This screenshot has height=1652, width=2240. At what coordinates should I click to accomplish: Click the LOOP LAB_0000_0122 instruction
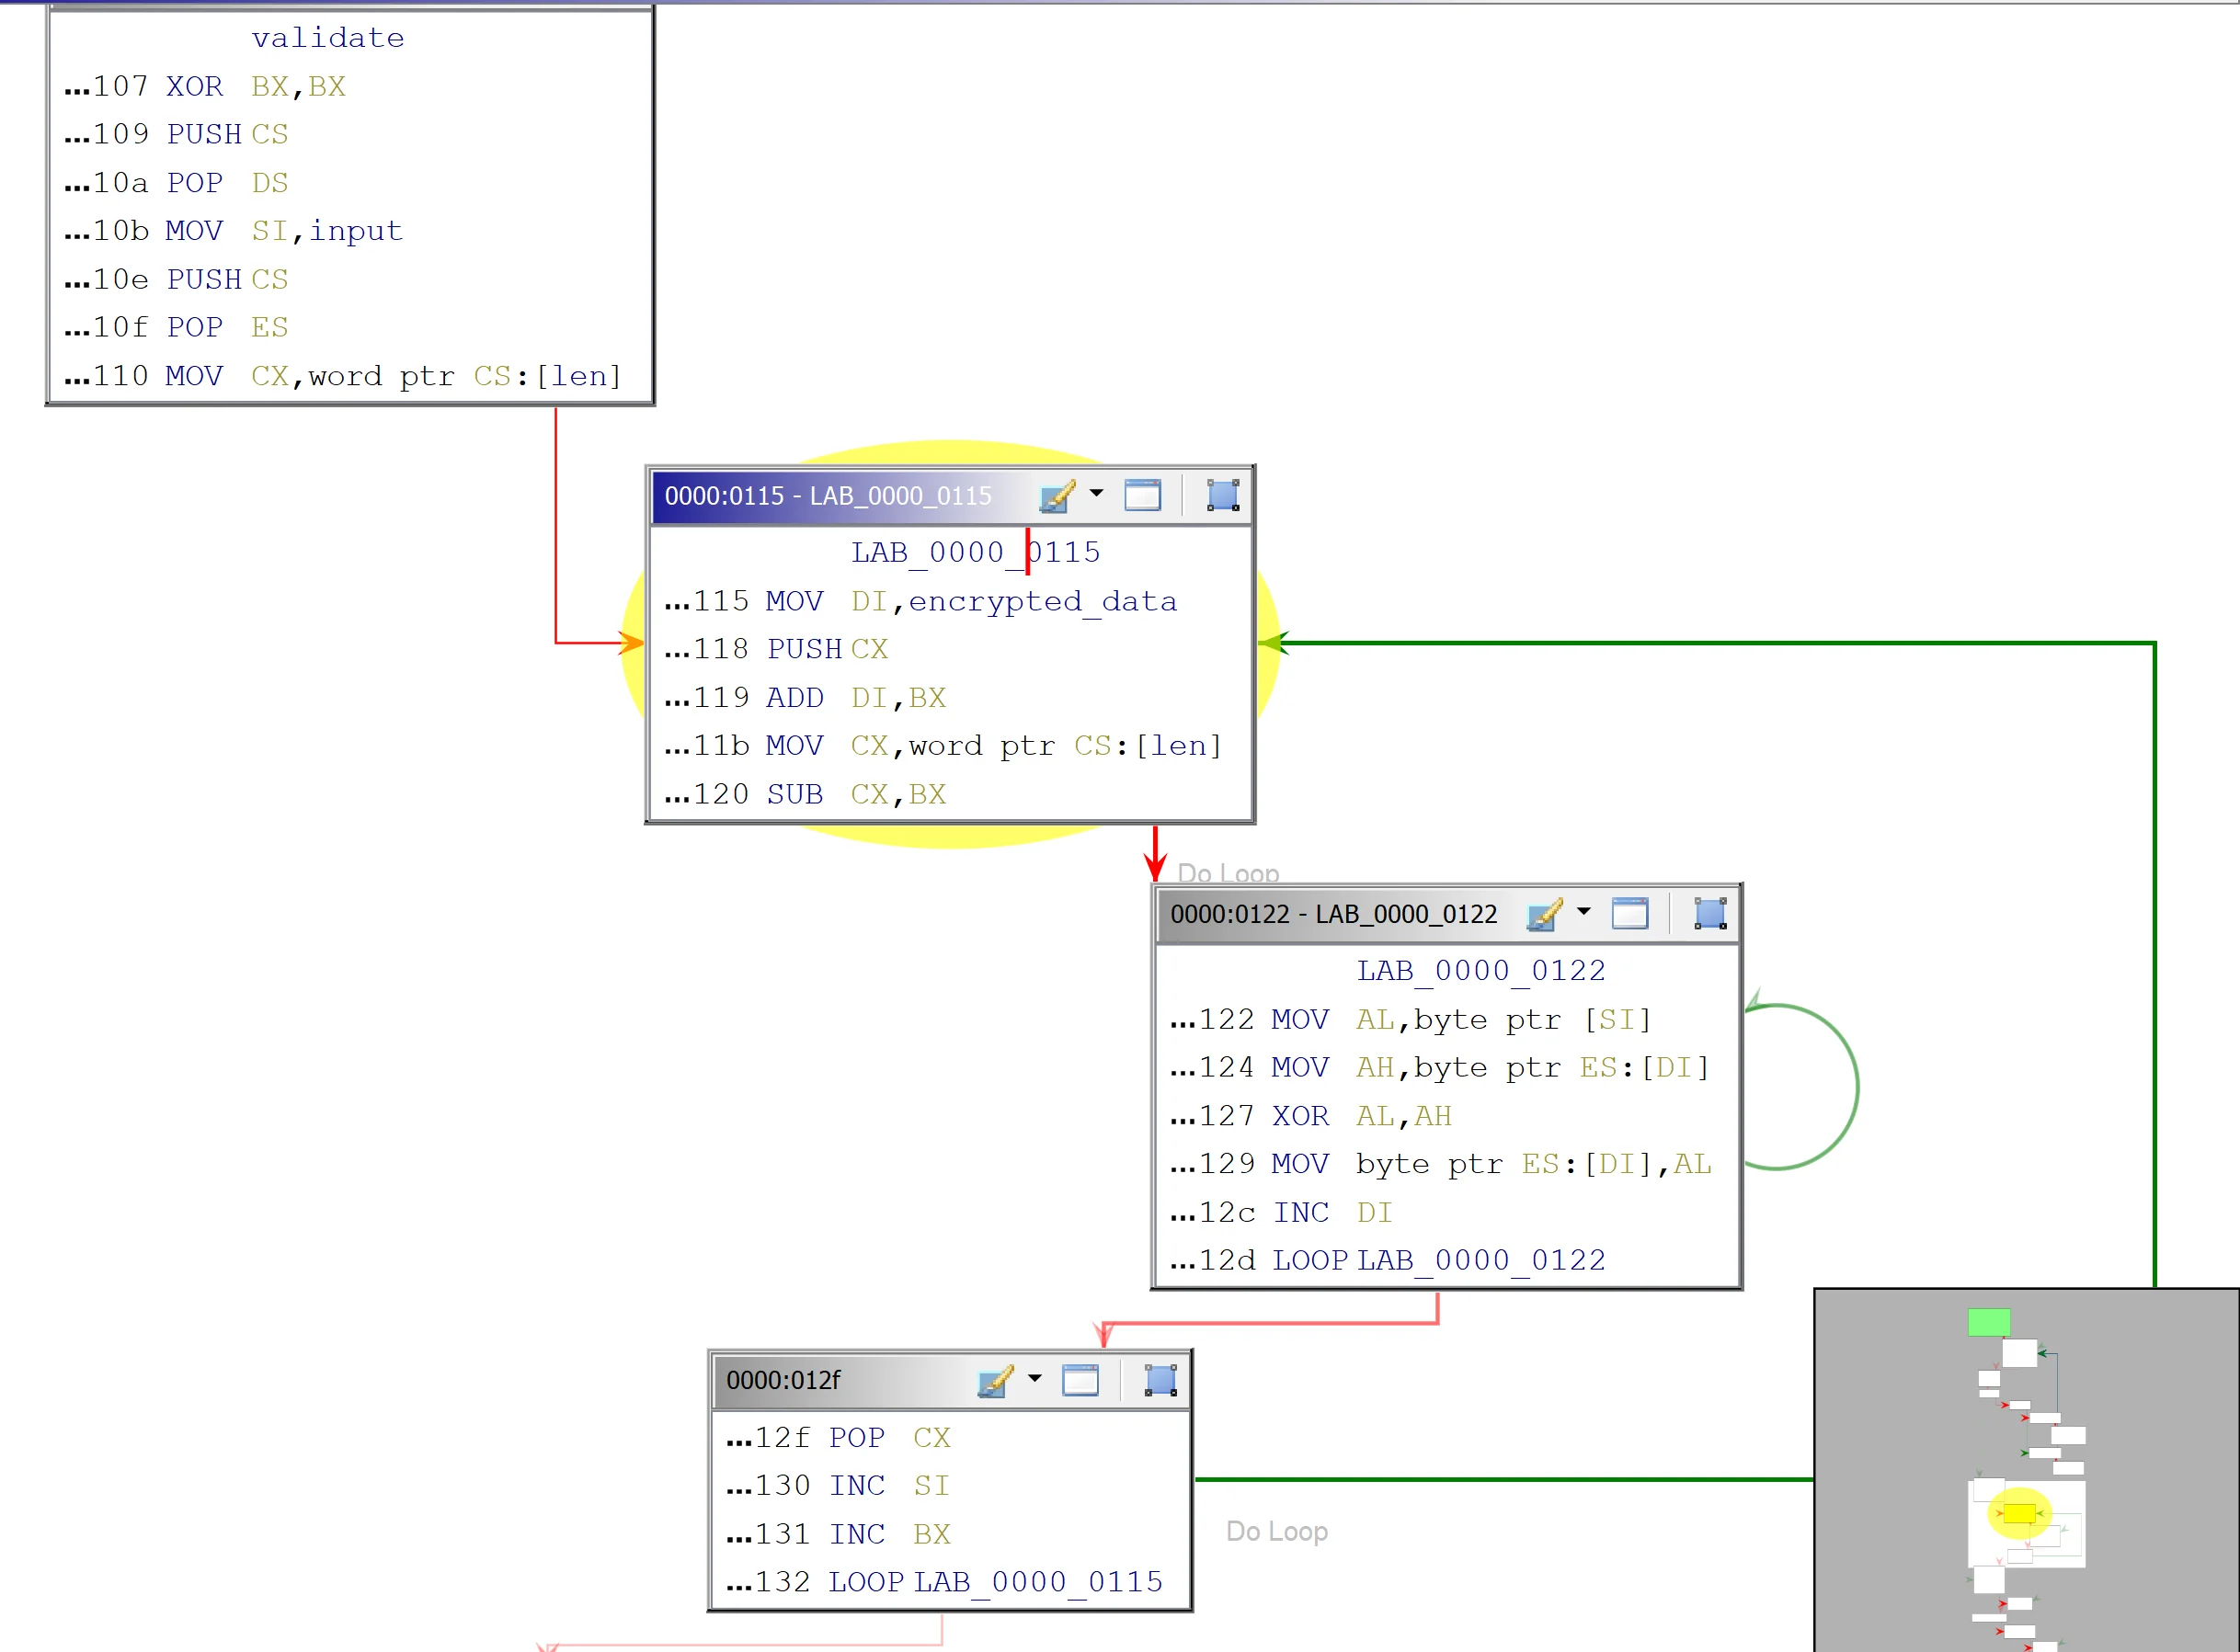1388,1260
